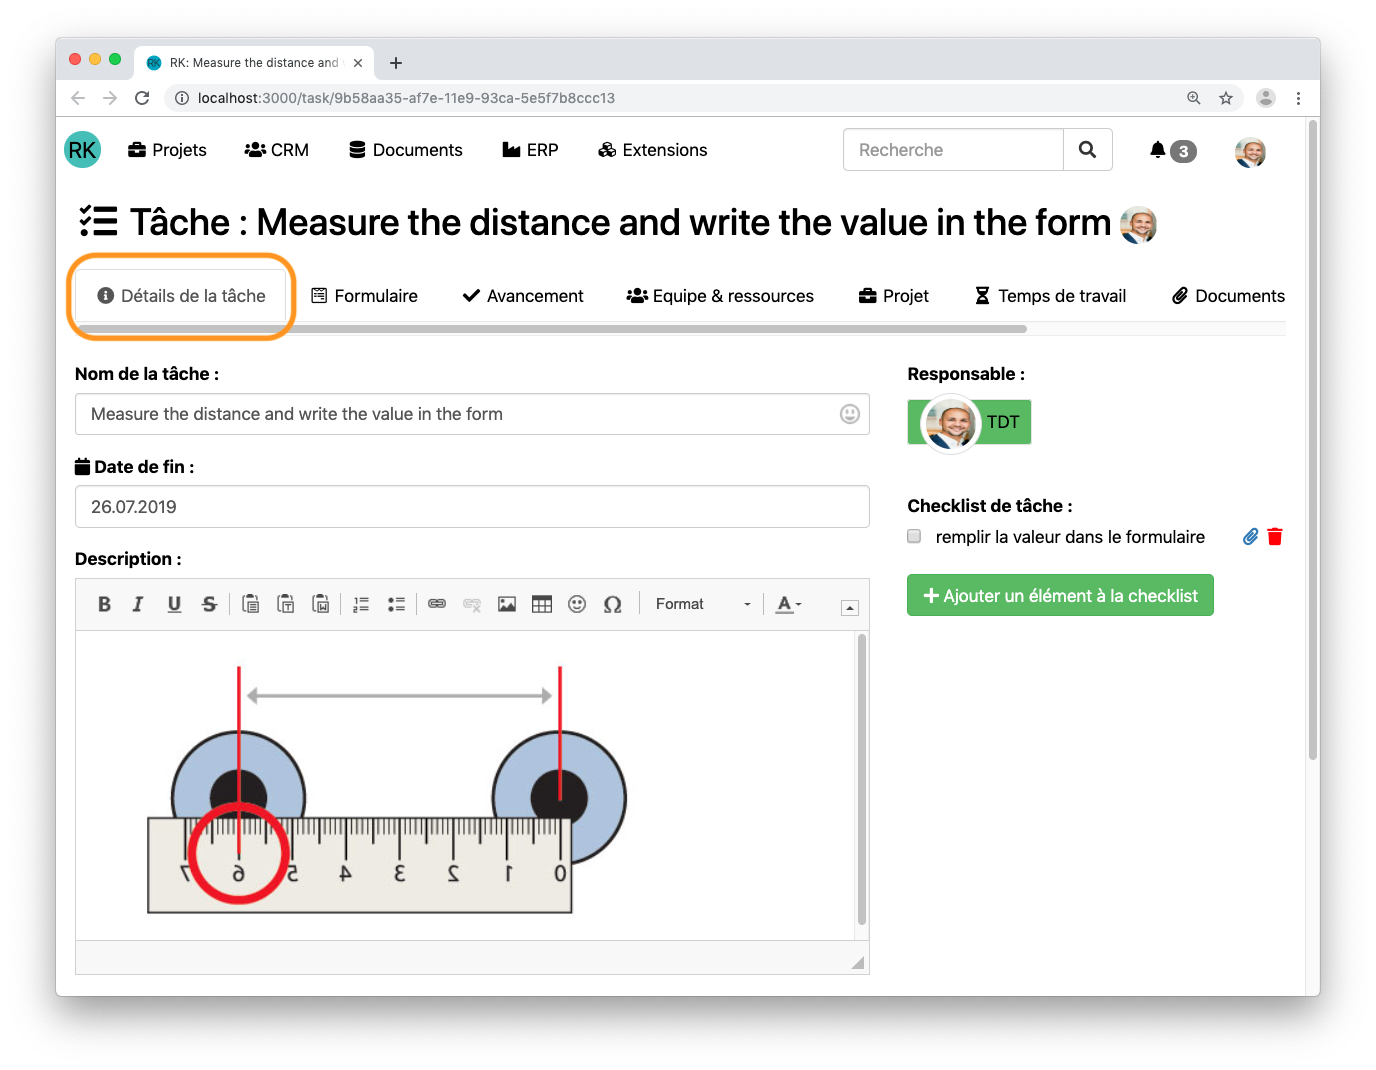Insert an image into the description

(507, 604)
